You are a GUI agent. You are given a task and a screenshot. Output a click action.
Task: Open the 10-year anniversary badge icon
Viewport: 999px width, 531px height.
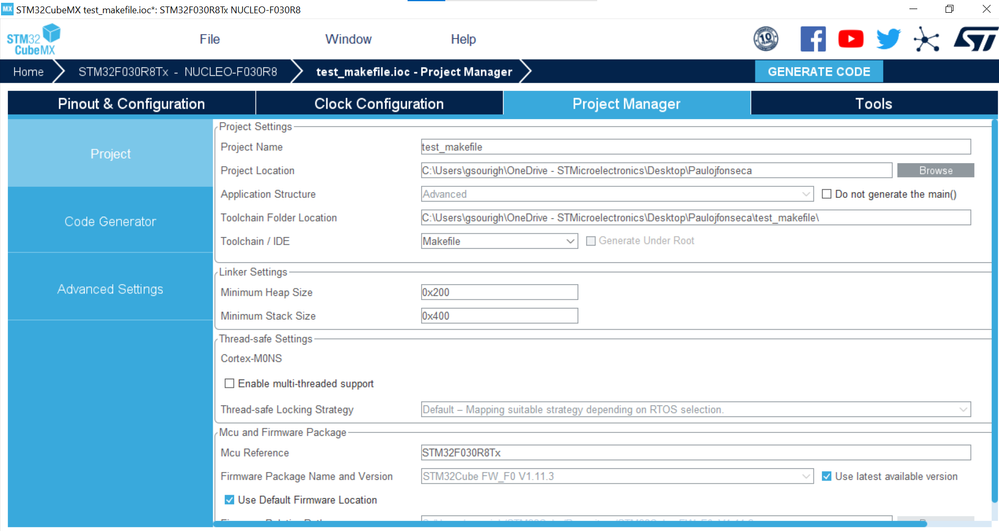(x=766, y=39)
